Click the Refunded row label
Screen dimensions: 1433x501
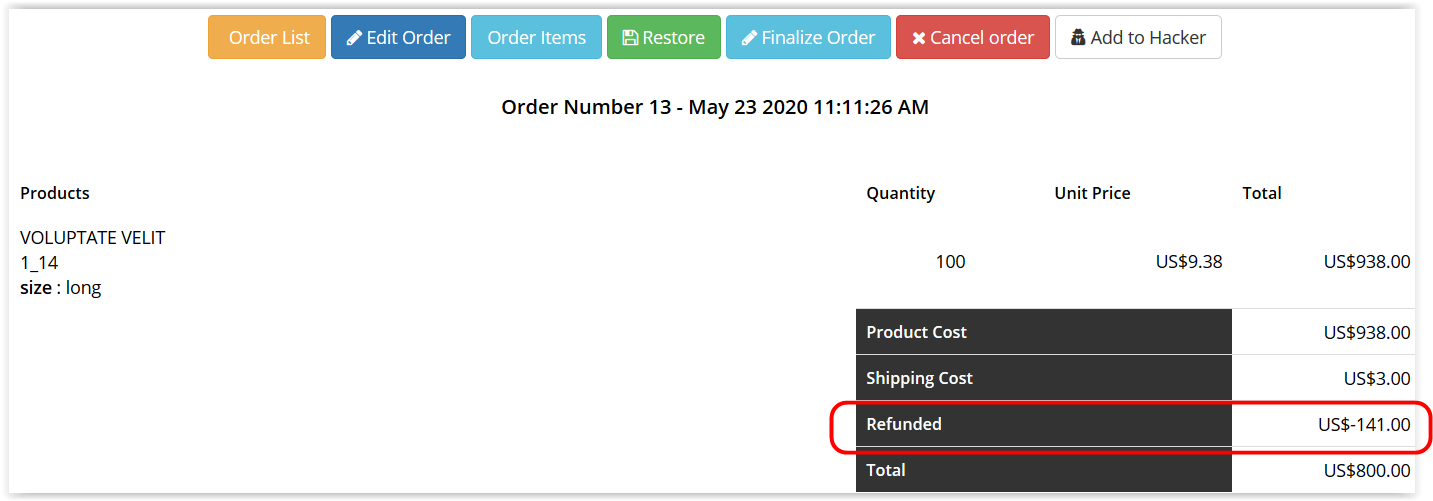[x=904, y=424]
